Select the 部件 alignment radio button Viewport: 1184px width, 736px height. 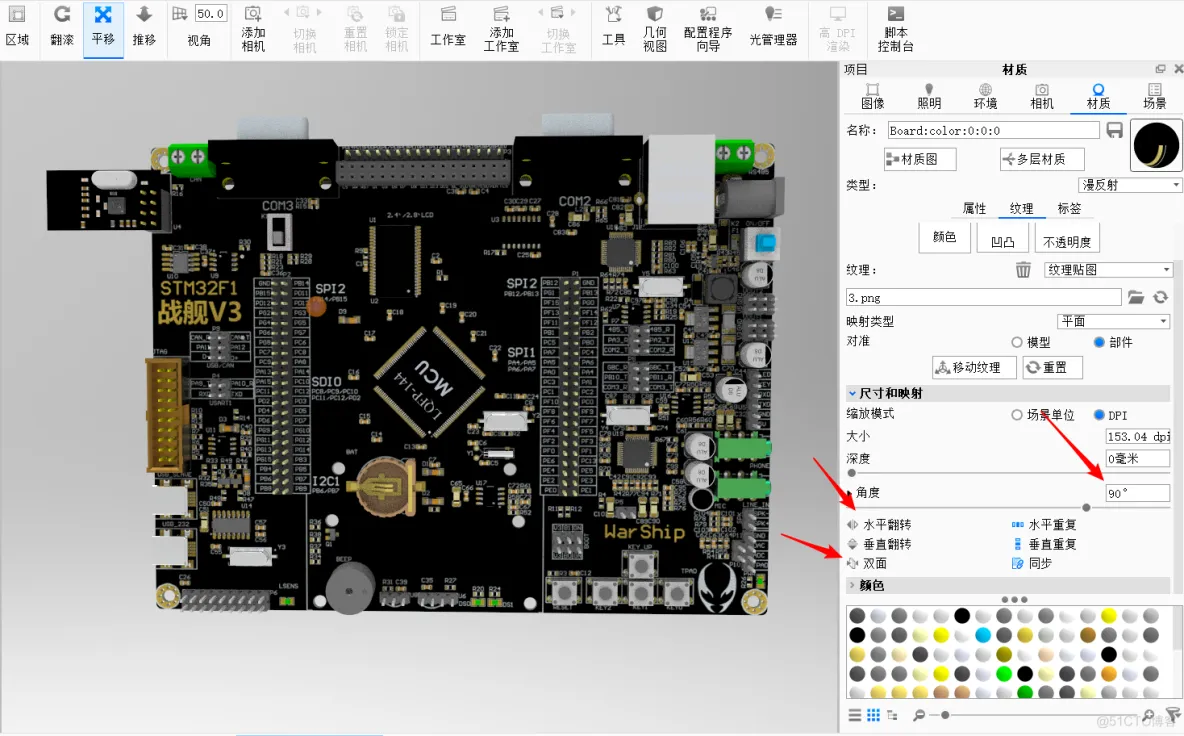[1099, 342]
